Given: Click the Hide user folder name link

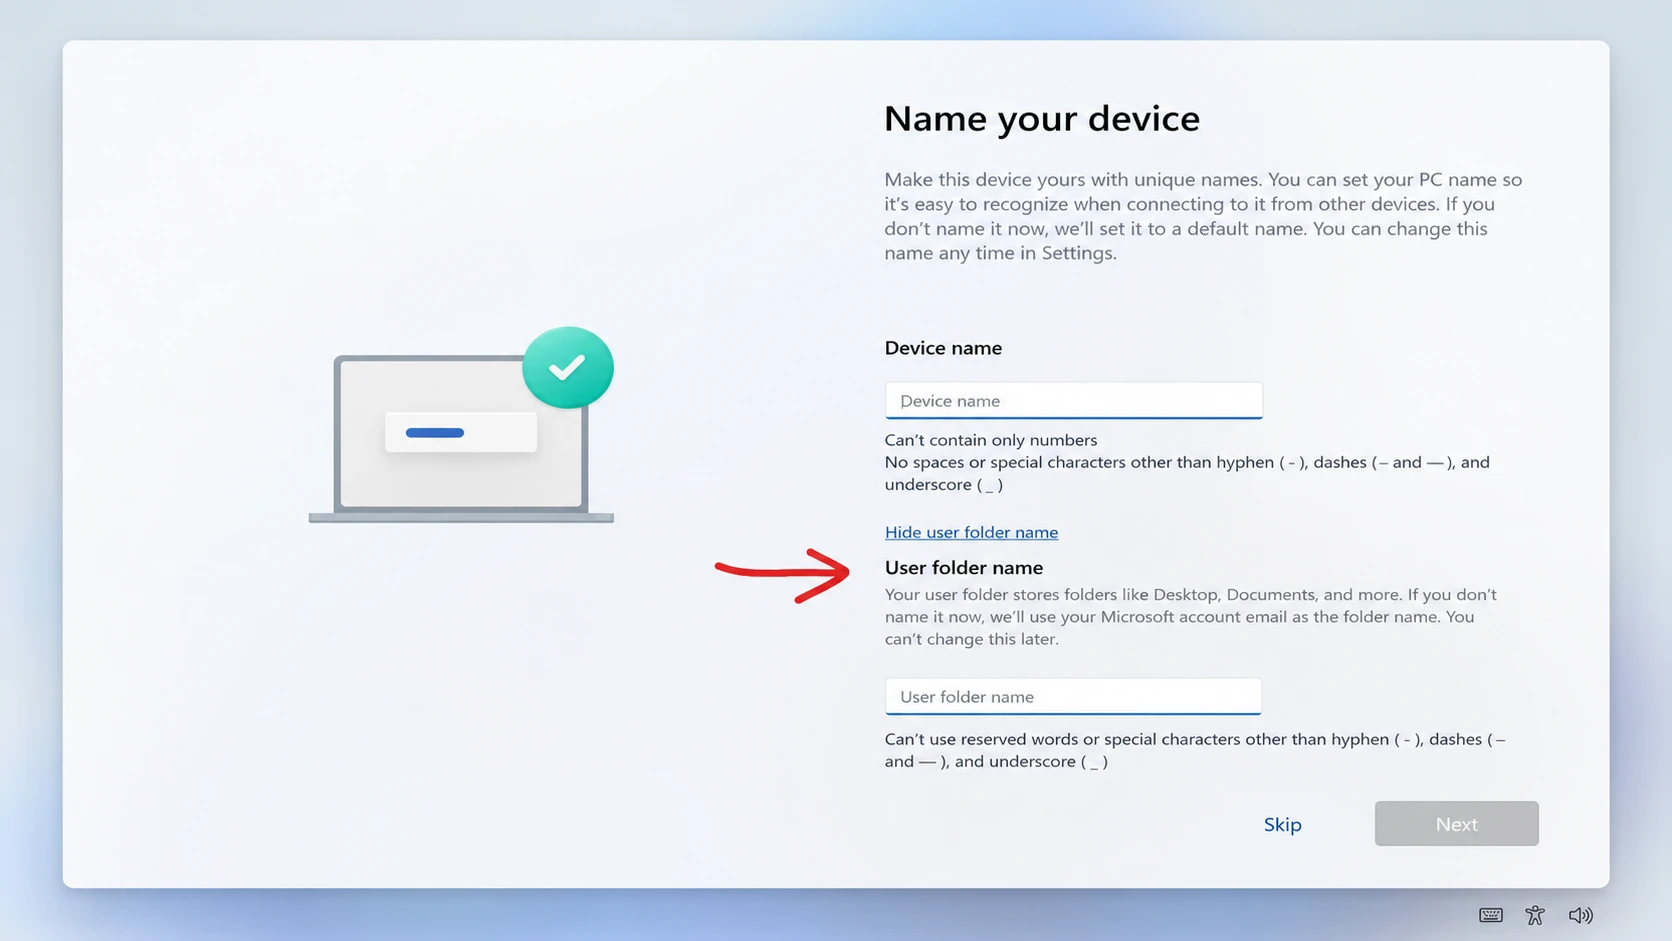Looking at the screenshot, I should pos(971,532).
